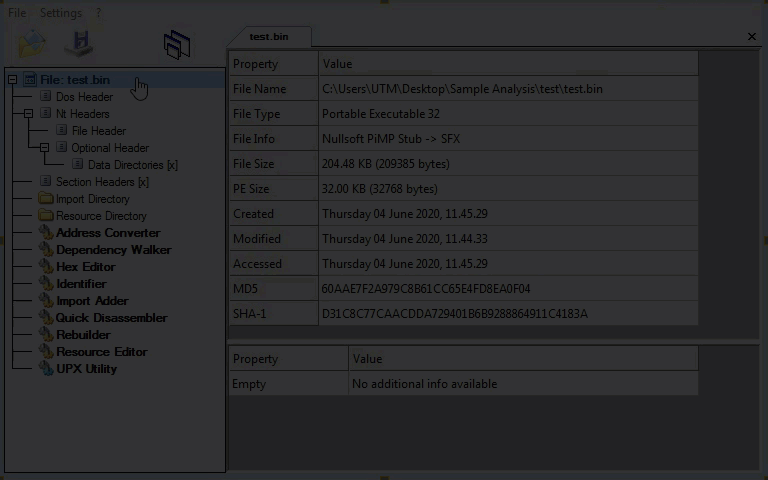Open the Quick Disassembler label

111,318
